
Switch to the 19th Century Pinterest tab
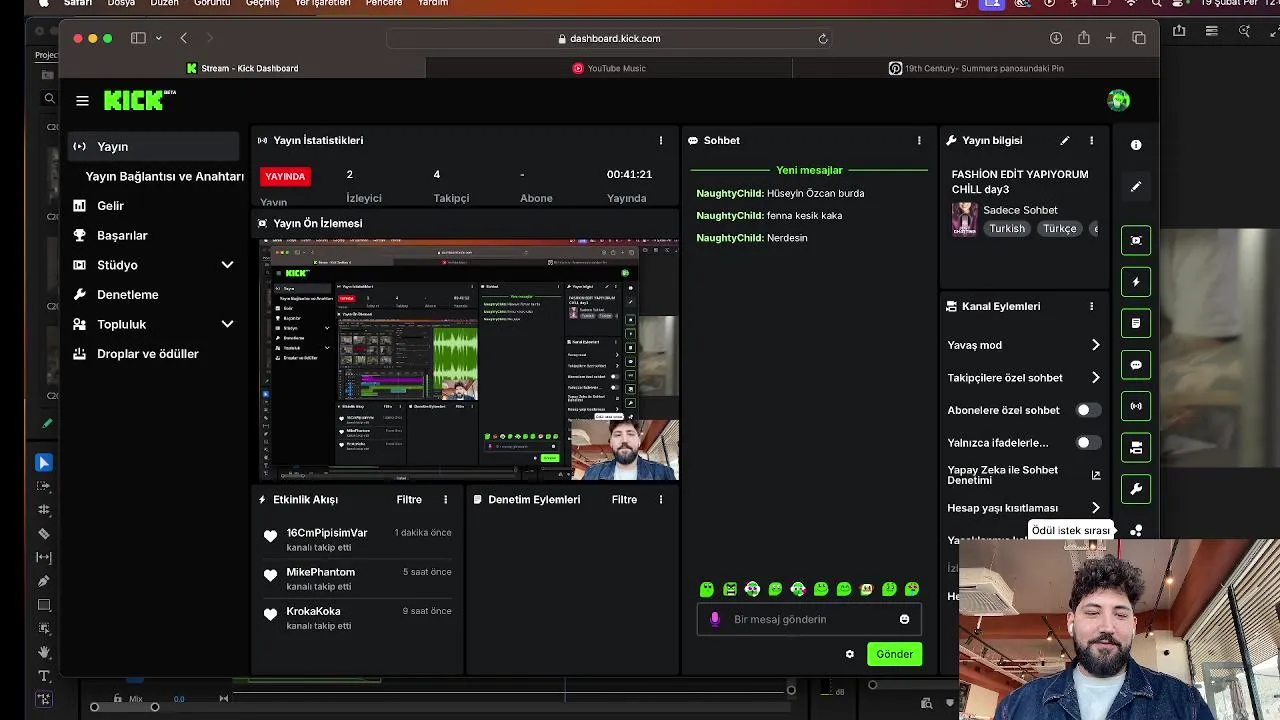[x=976, y=68]
